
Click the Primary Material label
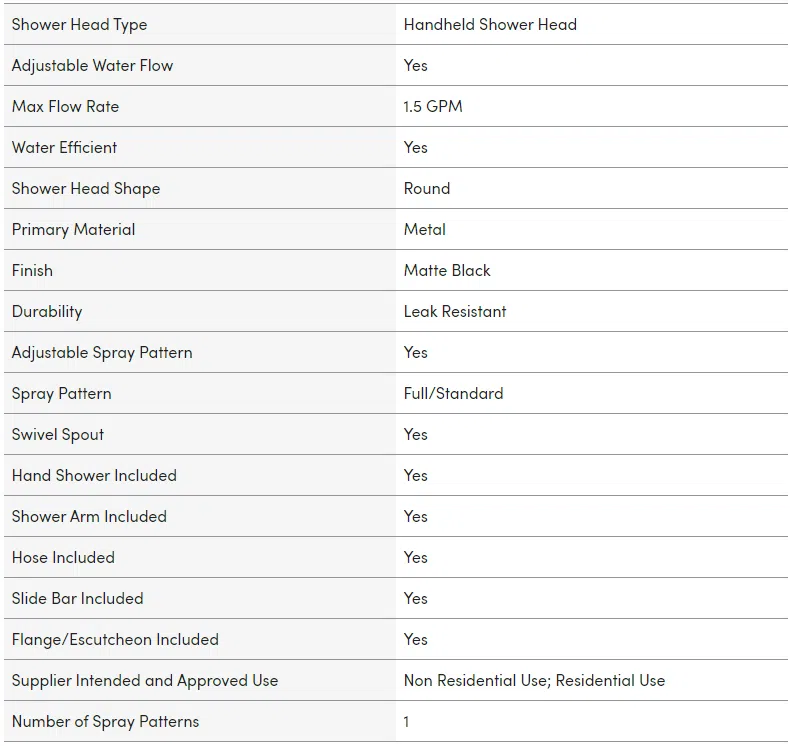coord(73,230)
